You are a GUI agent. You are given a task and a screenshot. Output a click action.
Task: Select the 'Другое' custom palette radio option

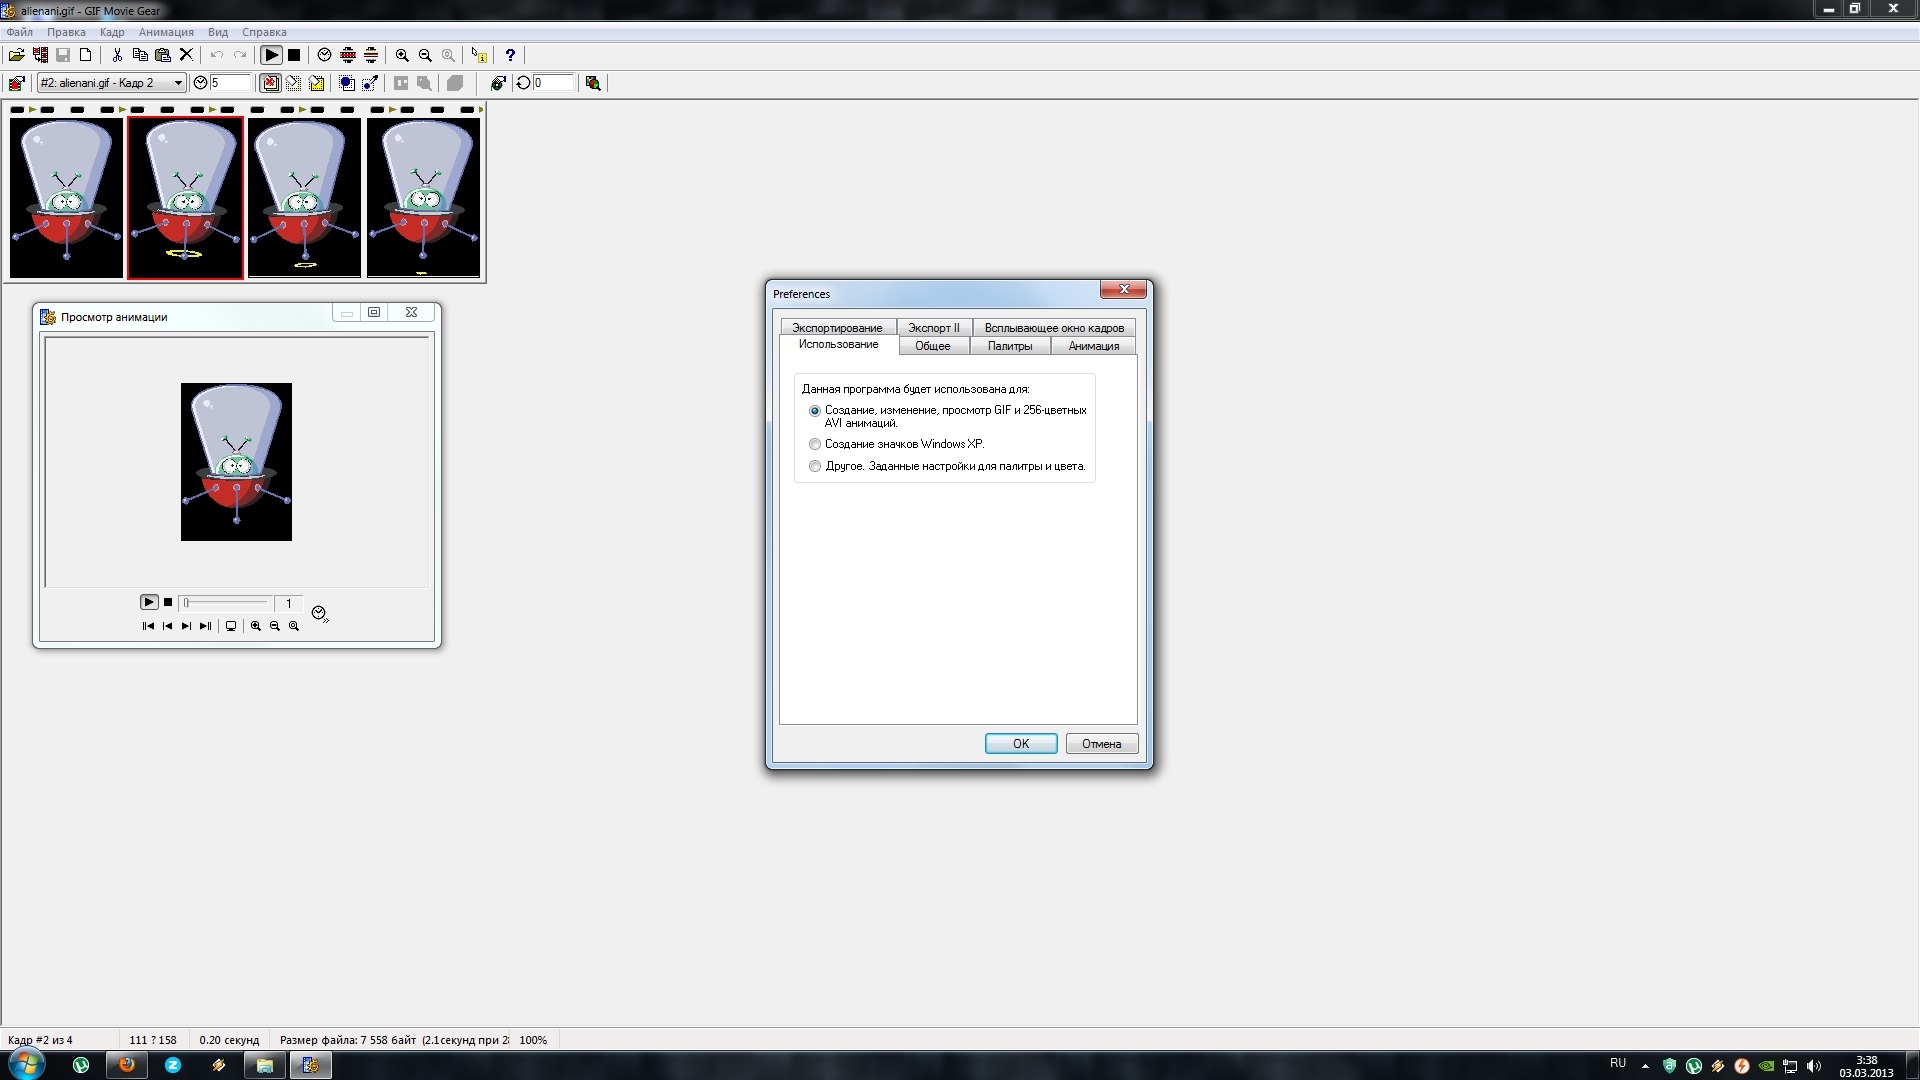click(815, 466)
